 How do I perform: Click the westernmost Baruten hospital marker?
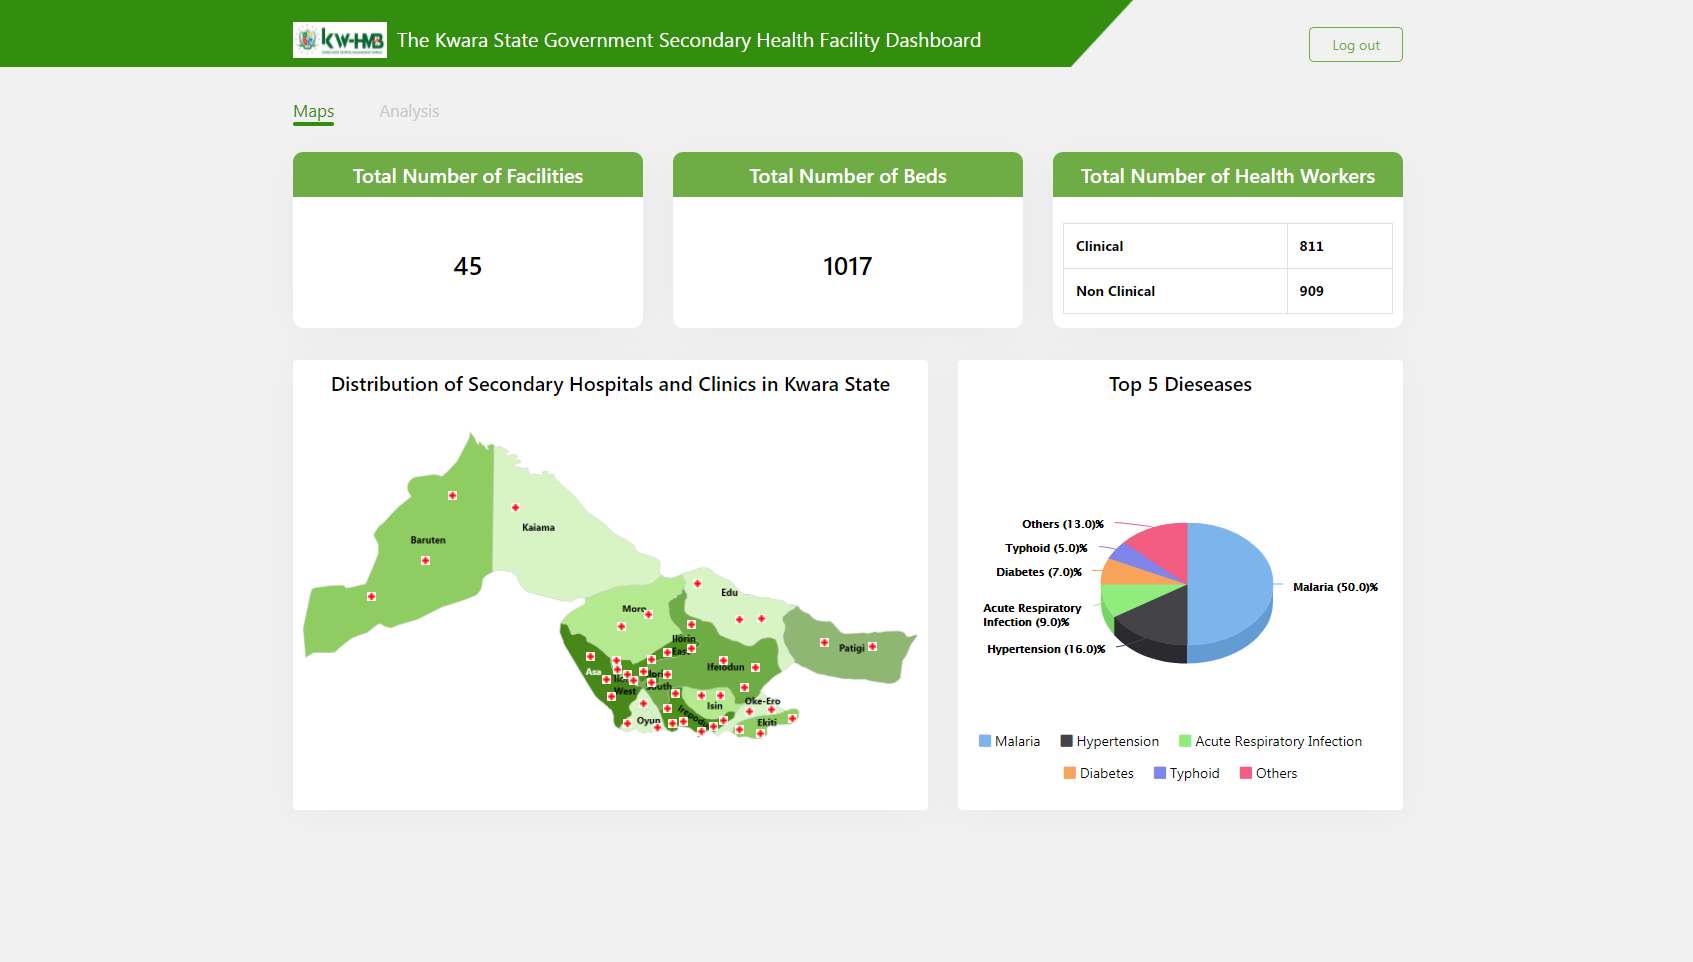tap(372, 597)
